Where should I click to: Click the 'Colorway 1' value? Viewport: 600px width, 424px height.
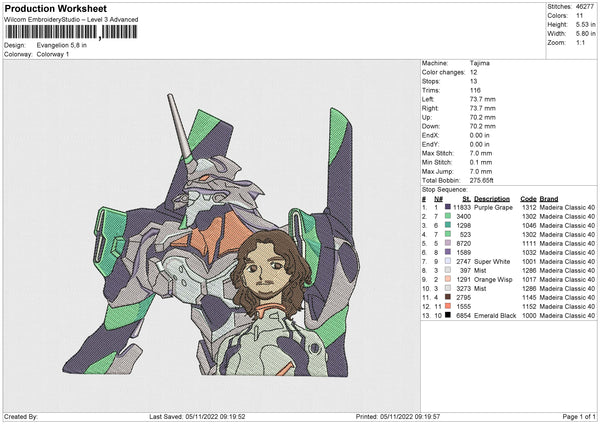click(53, 54)
